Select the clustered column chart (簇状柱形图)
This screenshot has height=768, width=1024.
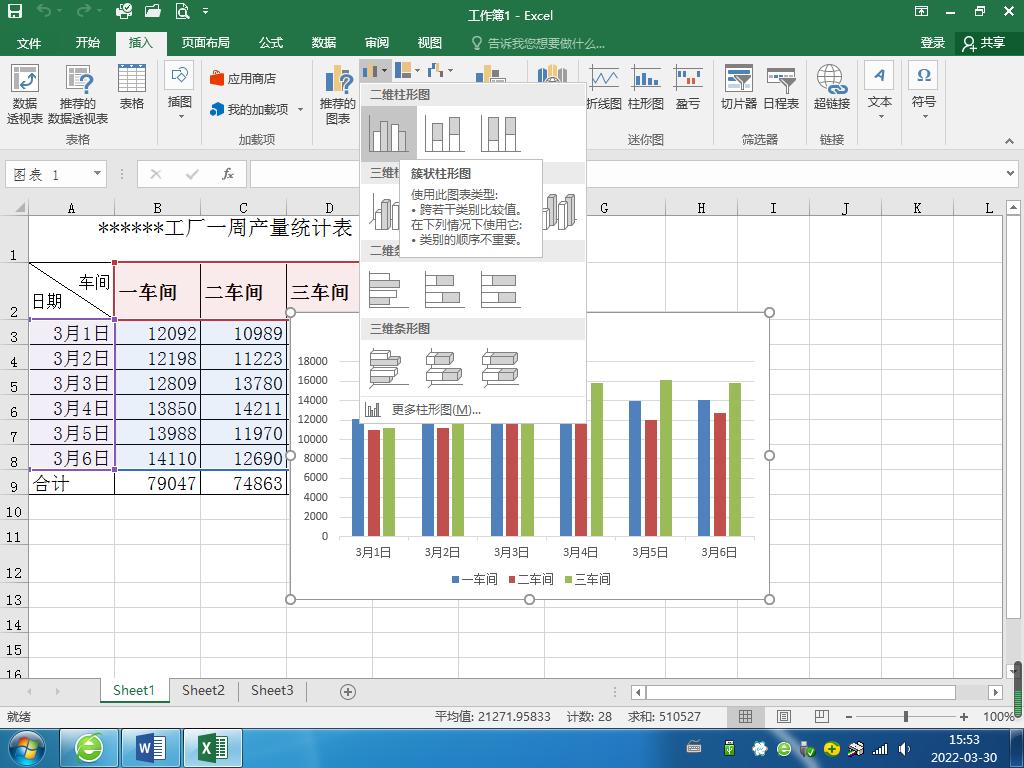[x=389, y=131]
